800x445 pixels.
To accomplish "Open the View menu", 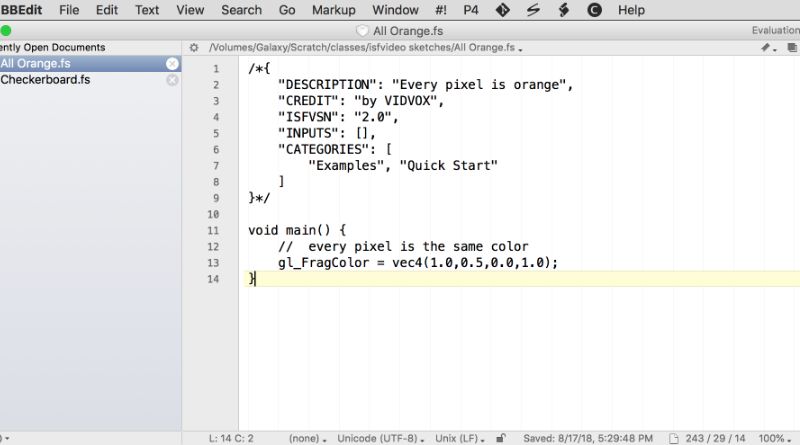I will (x=190, y=10).
